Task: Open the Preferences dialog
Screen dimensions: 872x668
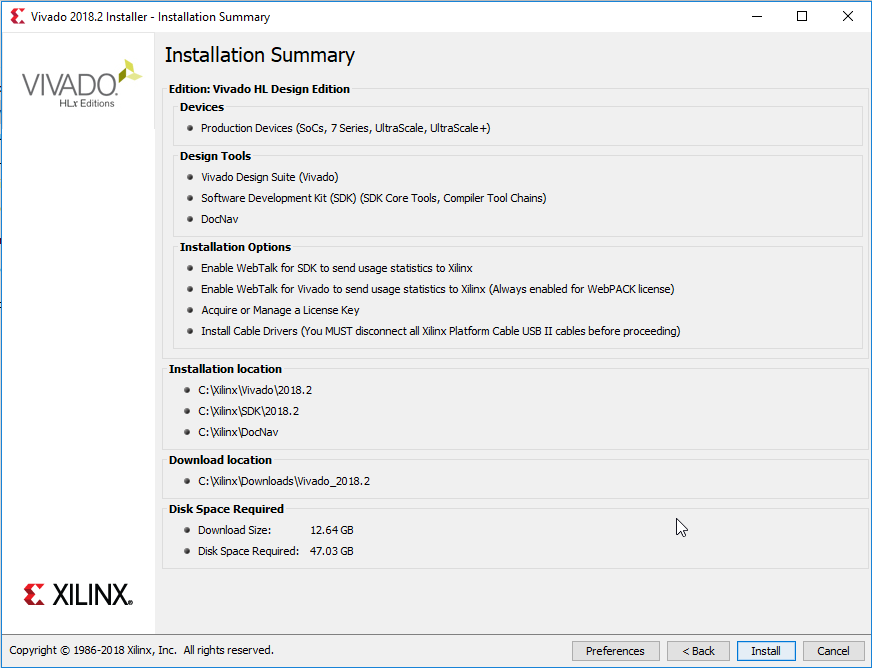Action: click(x=615, y=651)
